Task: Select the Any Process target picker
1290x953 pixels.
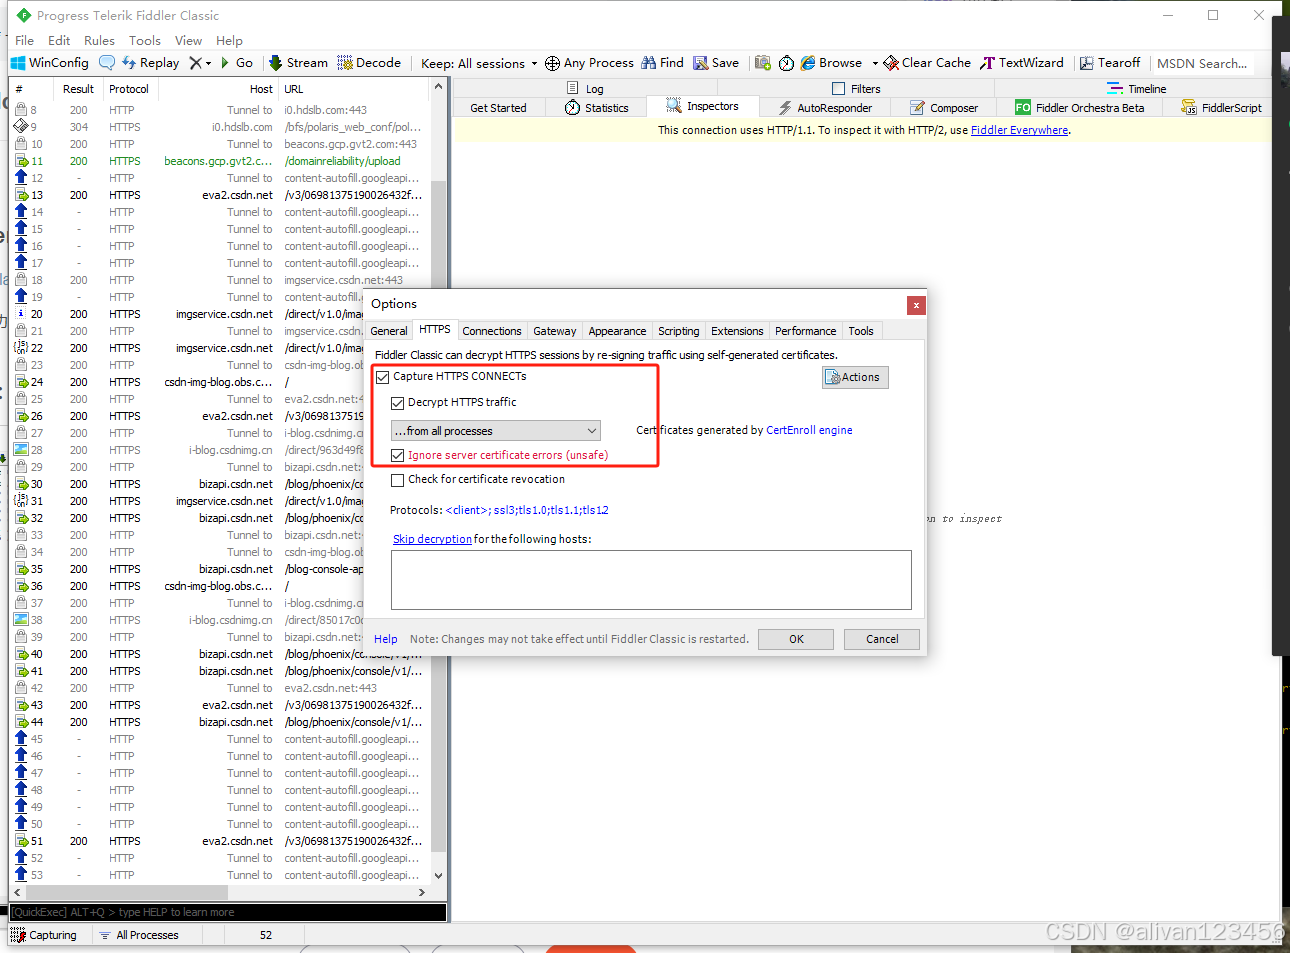Action: (589, 63)
